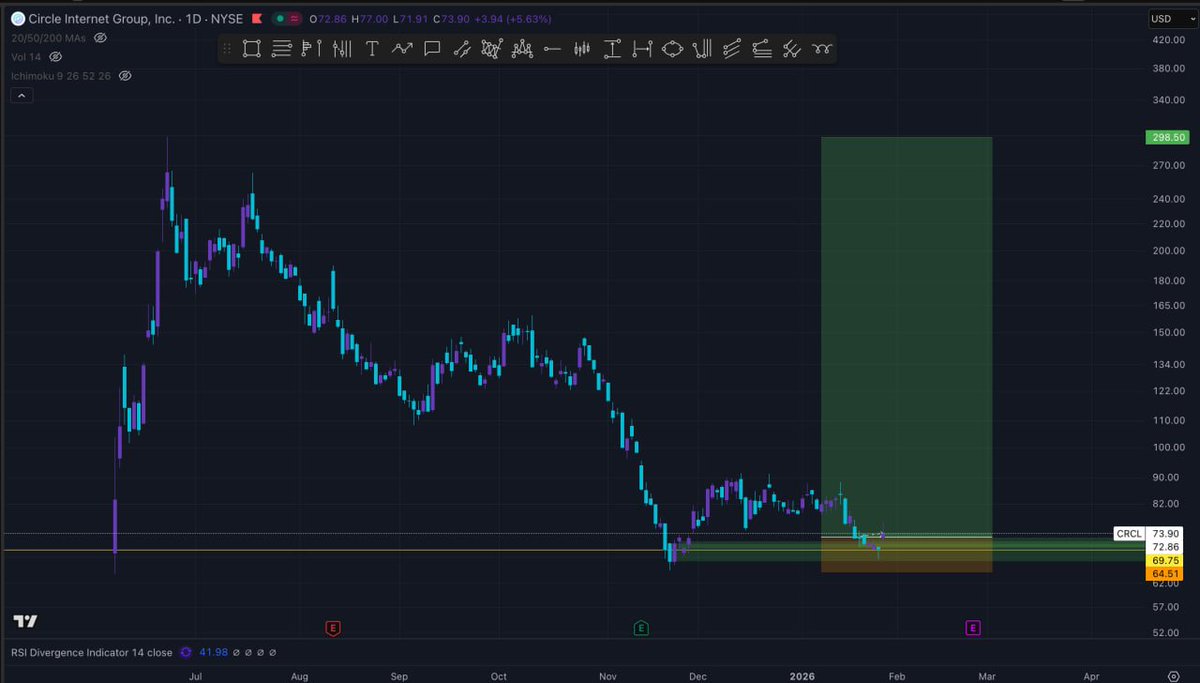Open chart settings gear at bottom right

pyautogui.click(x=1174, y=676)
